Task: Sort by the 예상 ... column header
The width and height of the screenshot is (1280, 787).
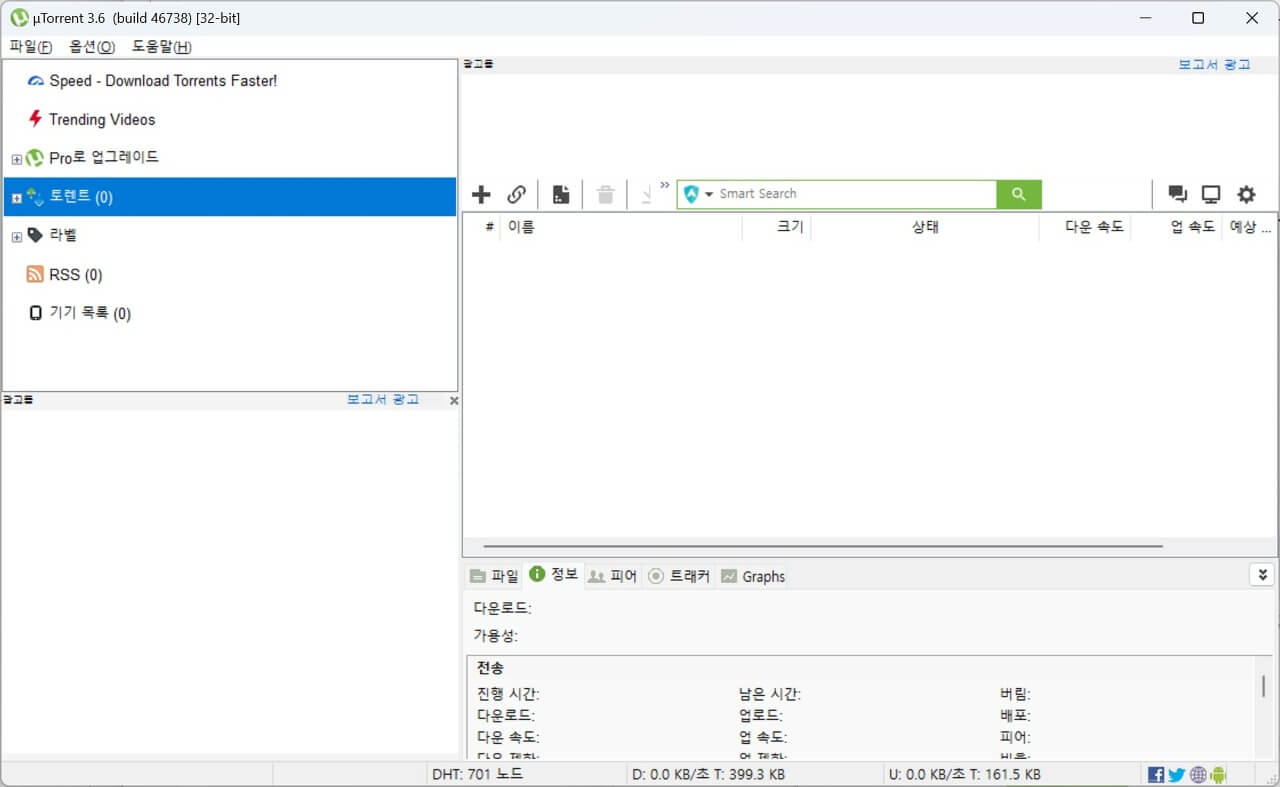Action: click(1249, 227)
